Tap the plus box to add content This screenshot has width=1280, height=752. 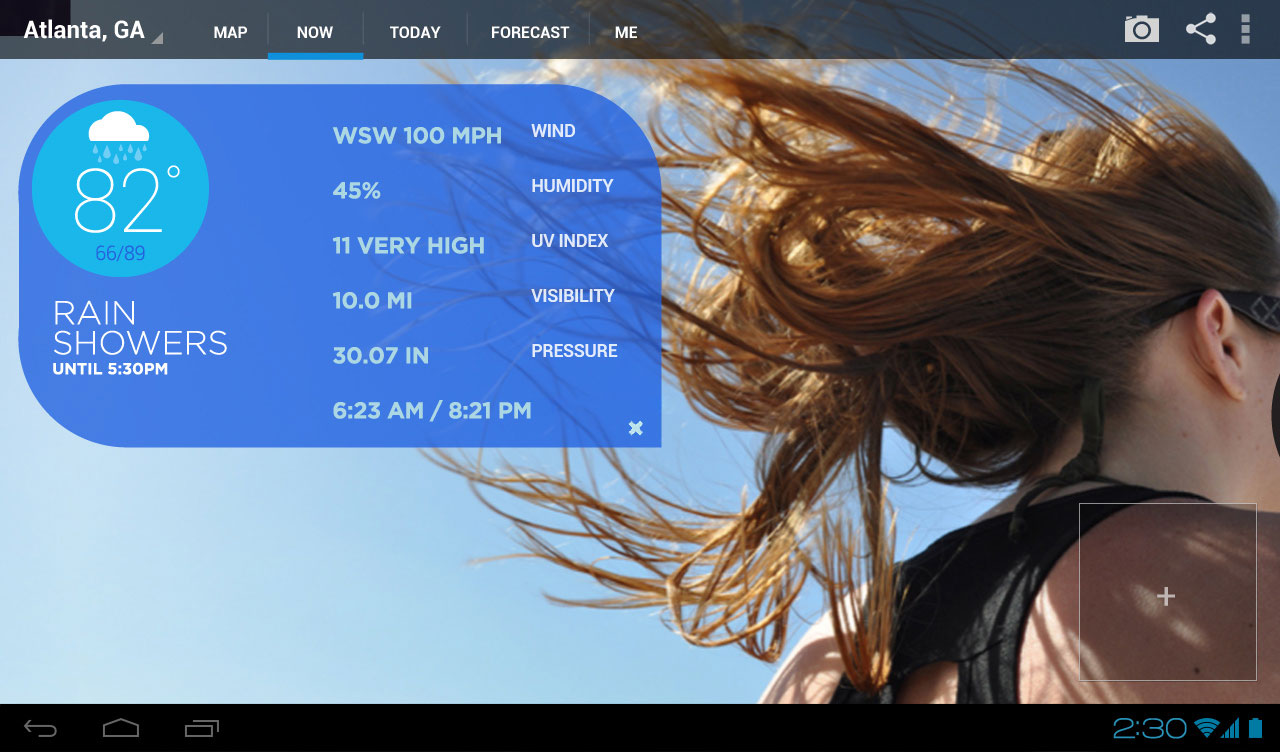(x=1166, y=596)
